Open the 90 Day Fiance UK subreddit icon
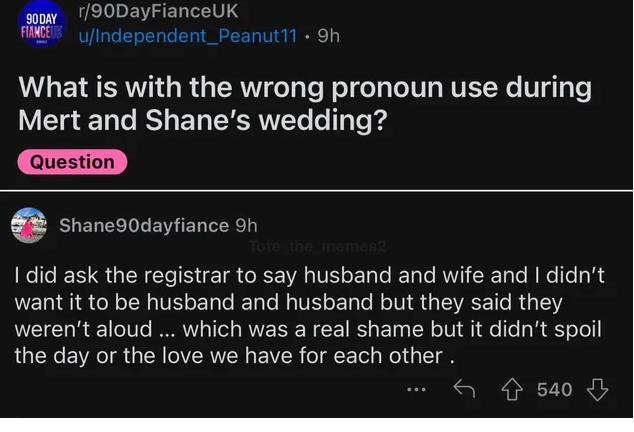 pos(38,25)
